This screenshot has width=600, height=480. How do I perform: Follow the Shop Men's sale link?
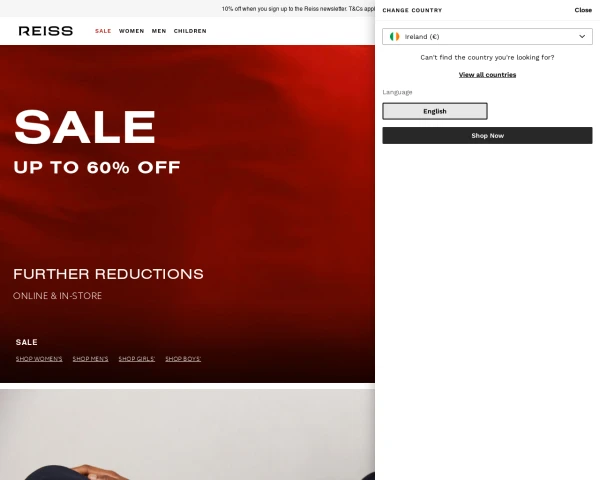[x=90, y=359]
